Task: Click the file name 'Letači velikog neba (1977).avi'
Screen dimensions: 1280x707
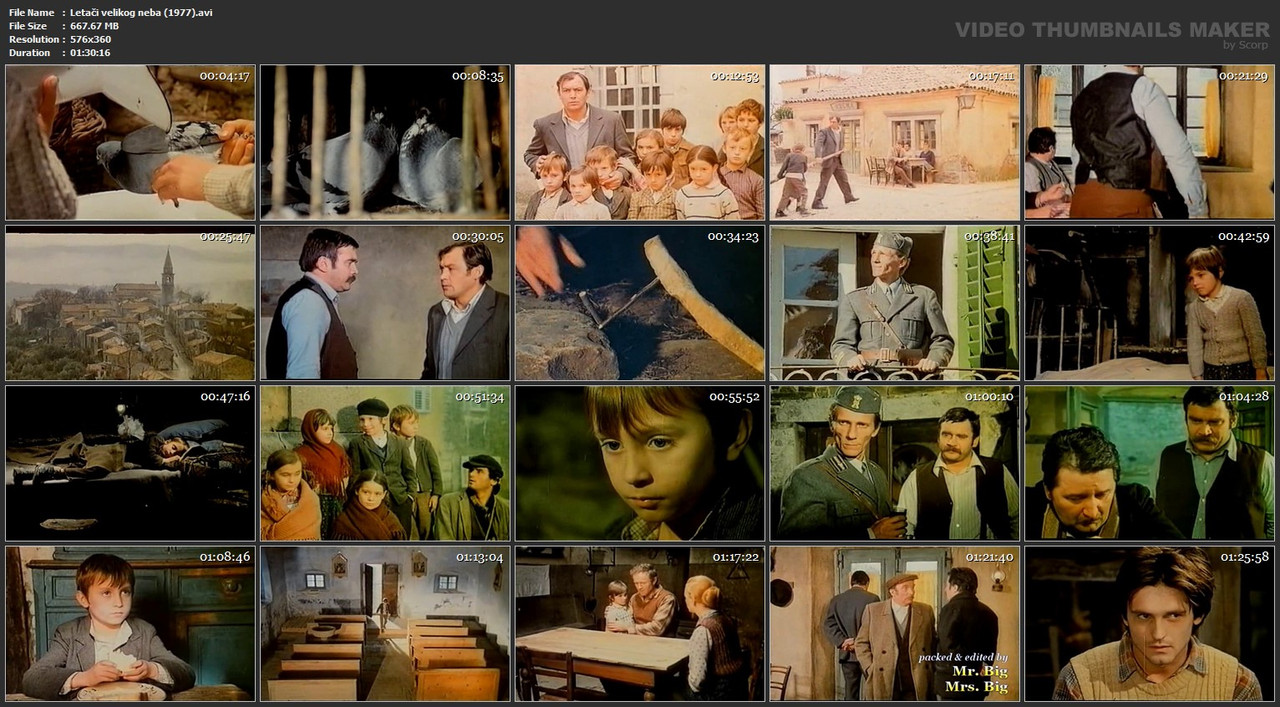Action: (141, 12)
